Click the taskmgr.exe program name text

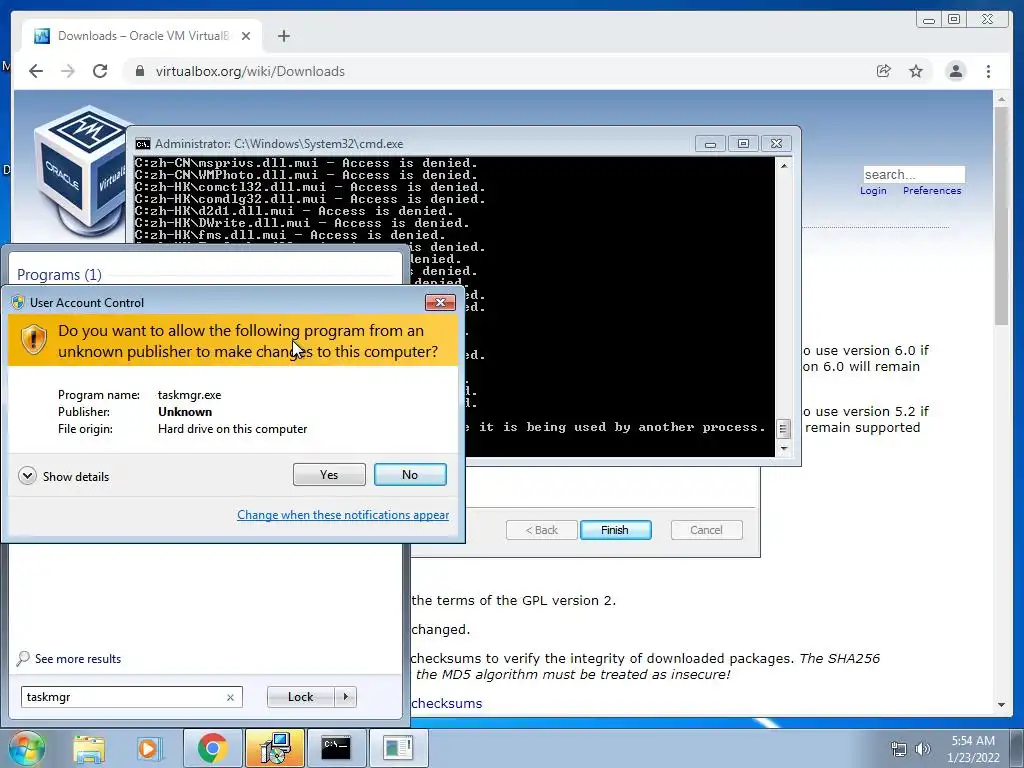(x=189, y=394)
